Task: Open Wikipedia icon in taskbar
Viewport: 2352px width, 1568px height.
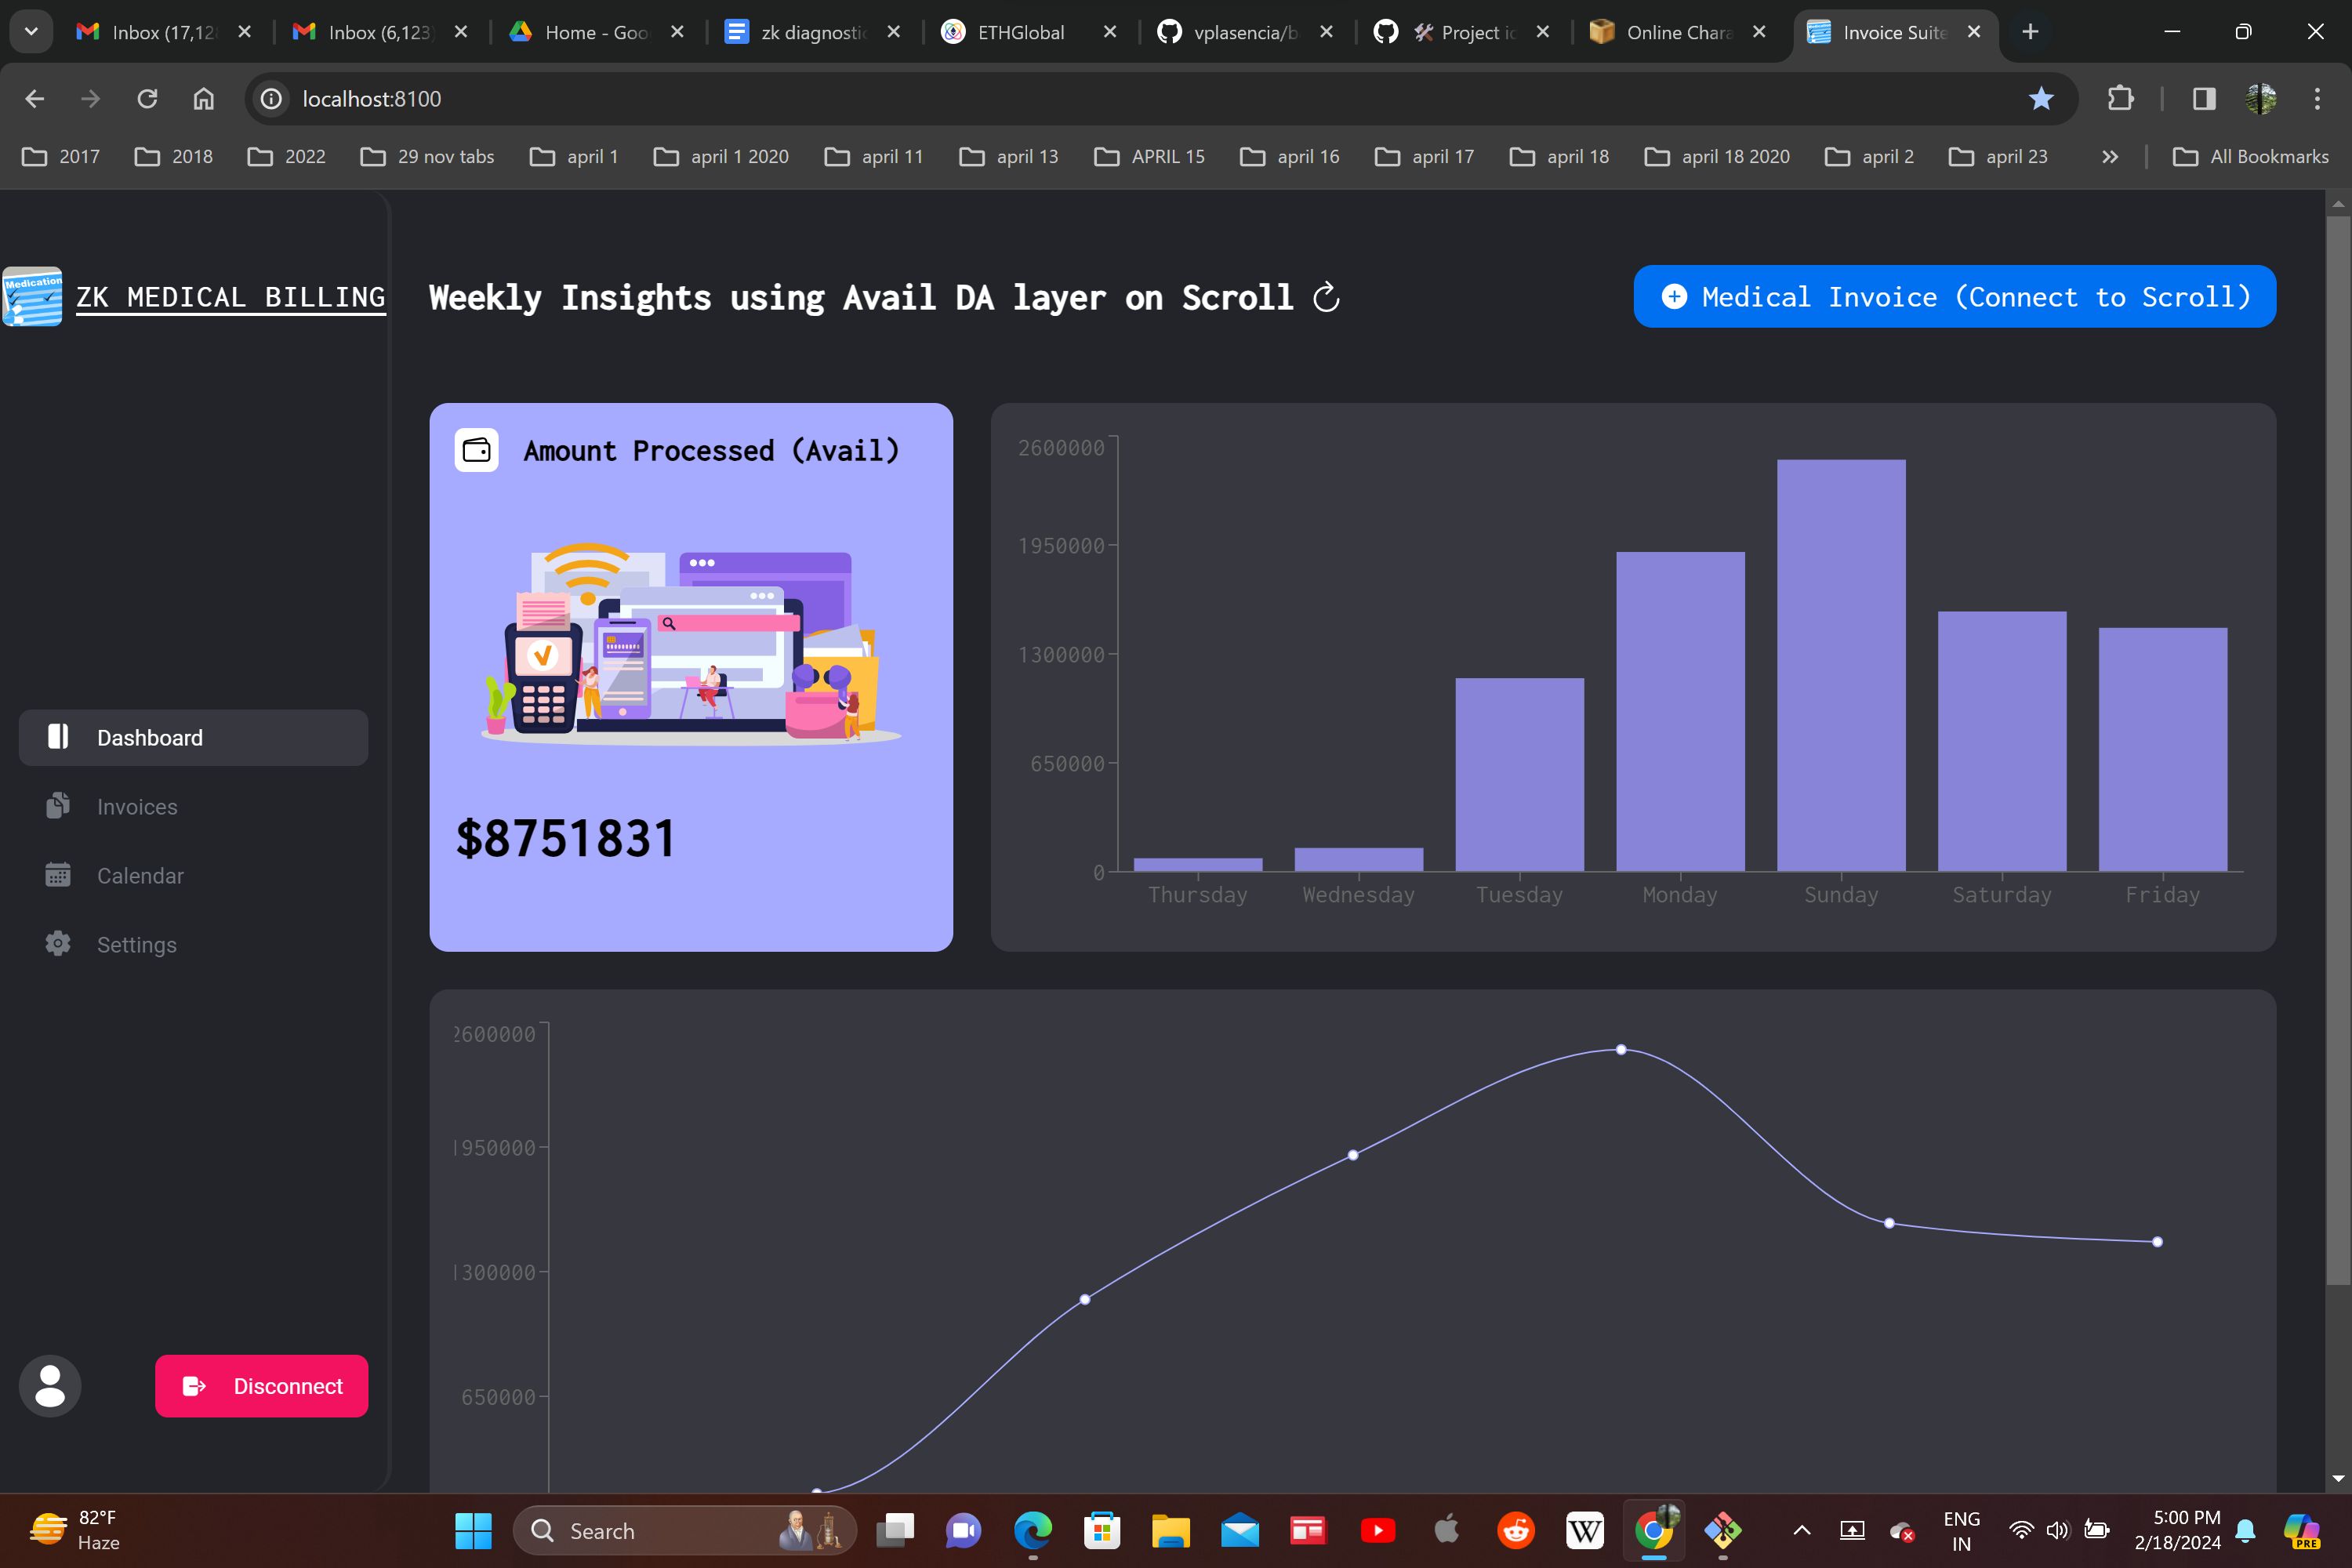Action: pos(1585,1531)
